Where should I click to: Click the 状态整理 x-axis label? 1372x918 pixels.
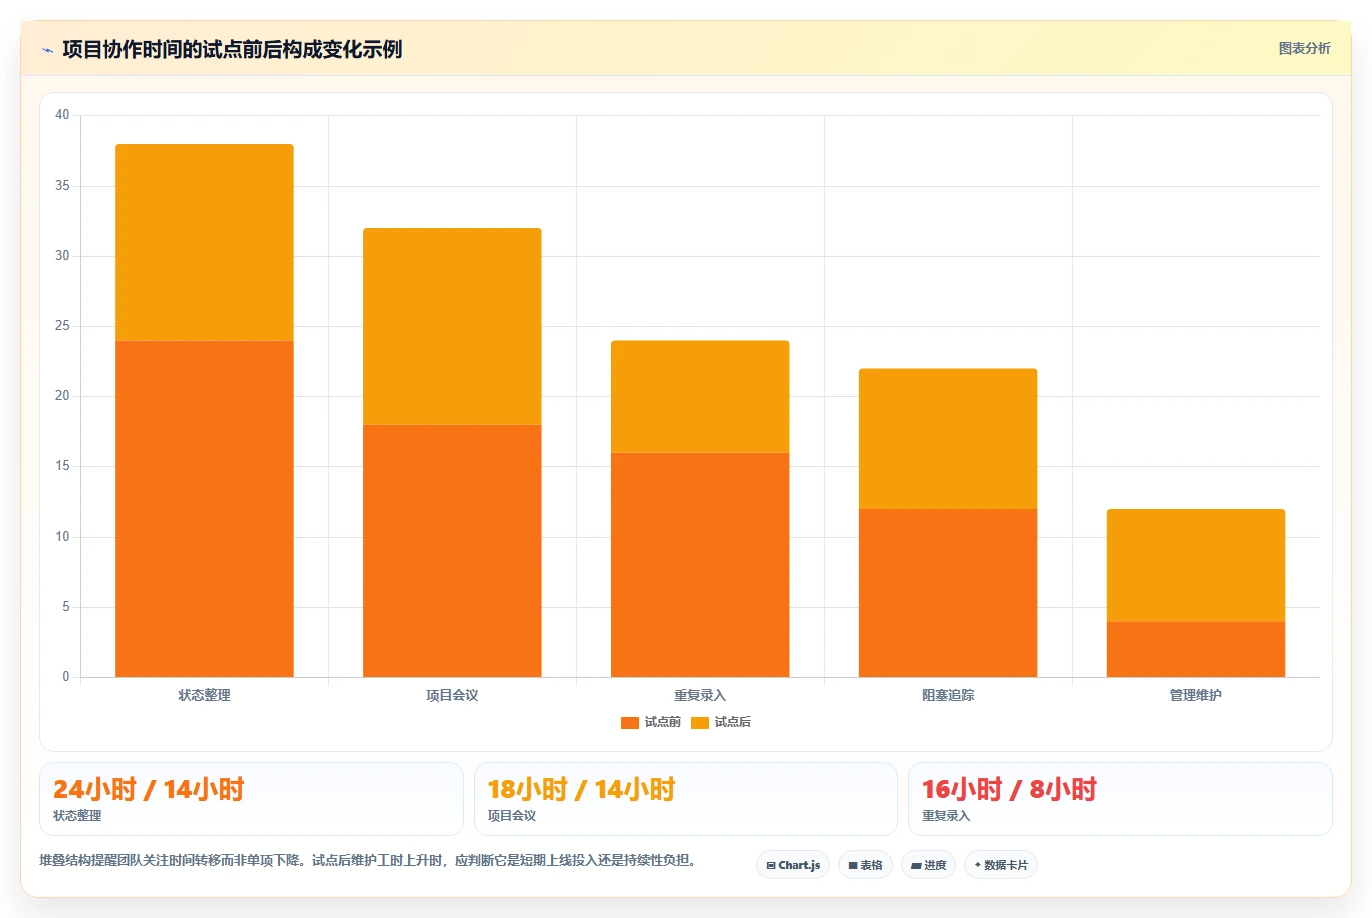204,695
